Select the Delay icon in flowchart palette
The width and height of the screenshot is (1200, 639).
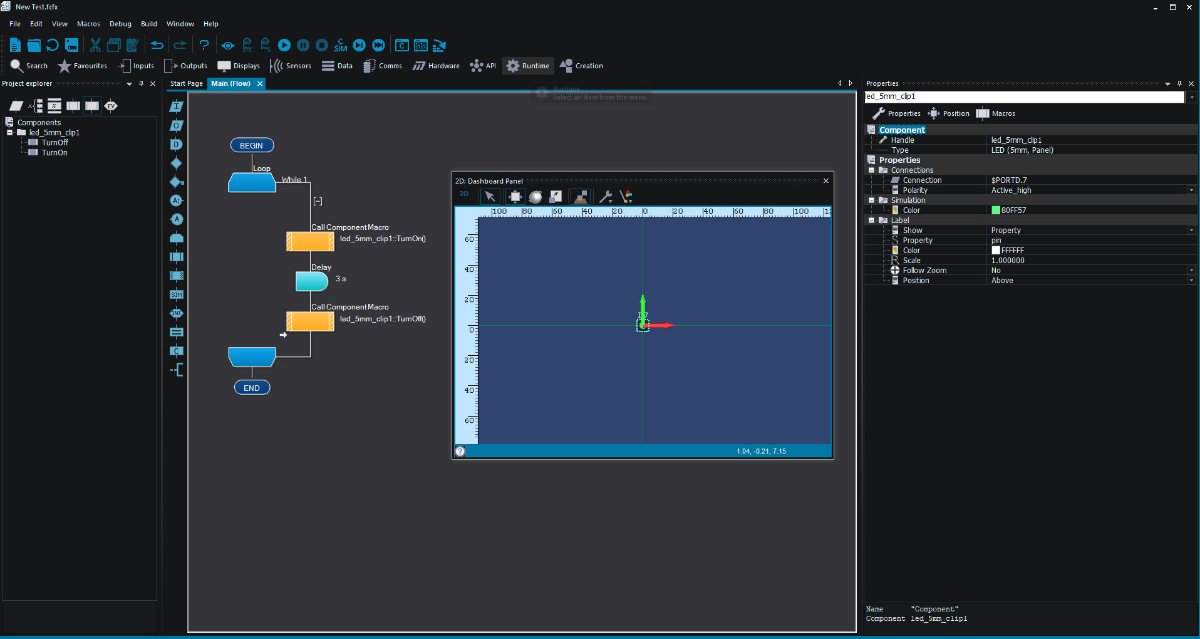coord(177,143)
